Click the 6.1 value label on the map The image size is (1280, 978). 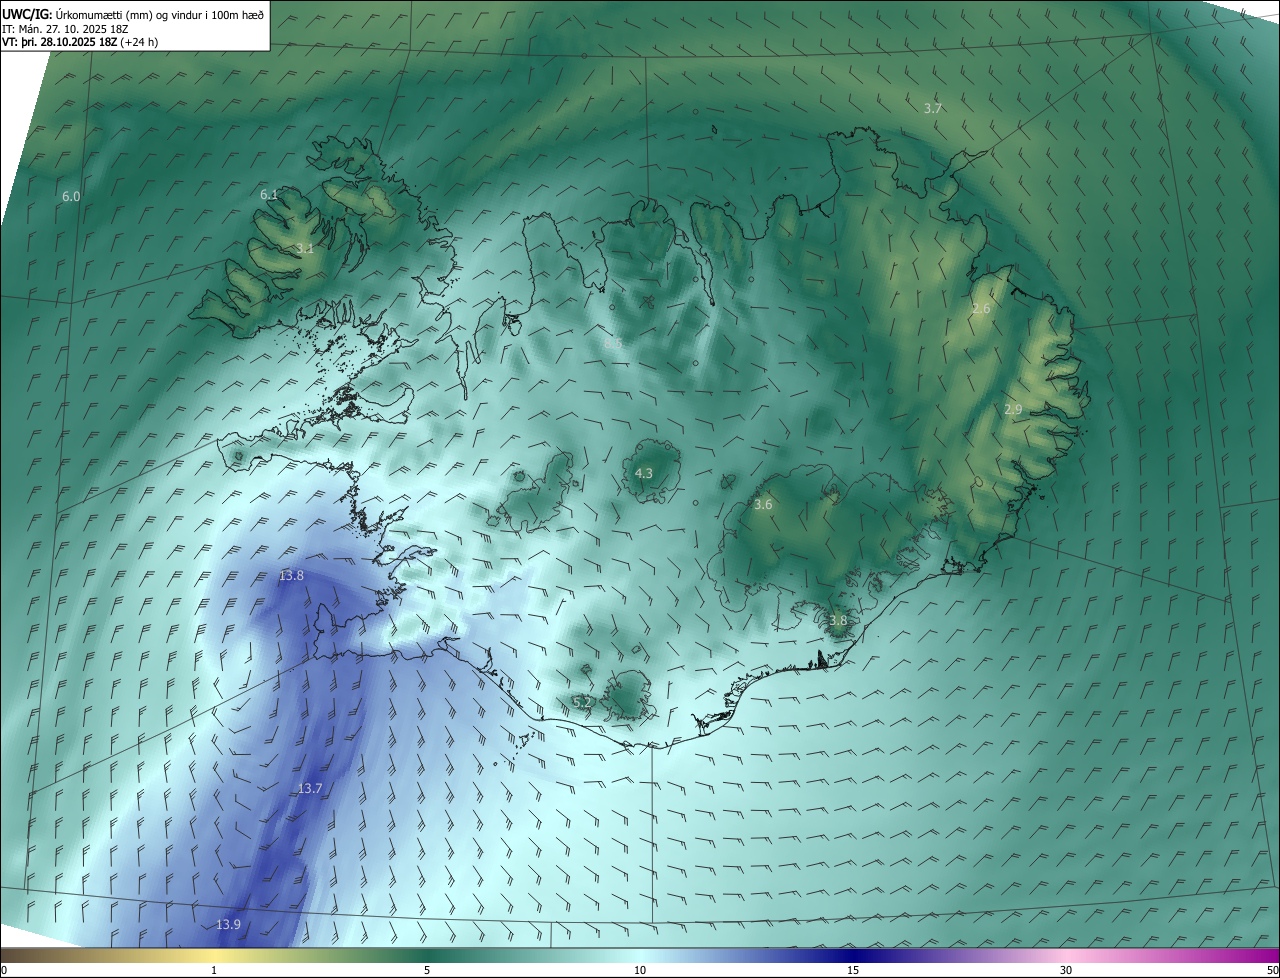pyautogui.click(x=269, y=195)
